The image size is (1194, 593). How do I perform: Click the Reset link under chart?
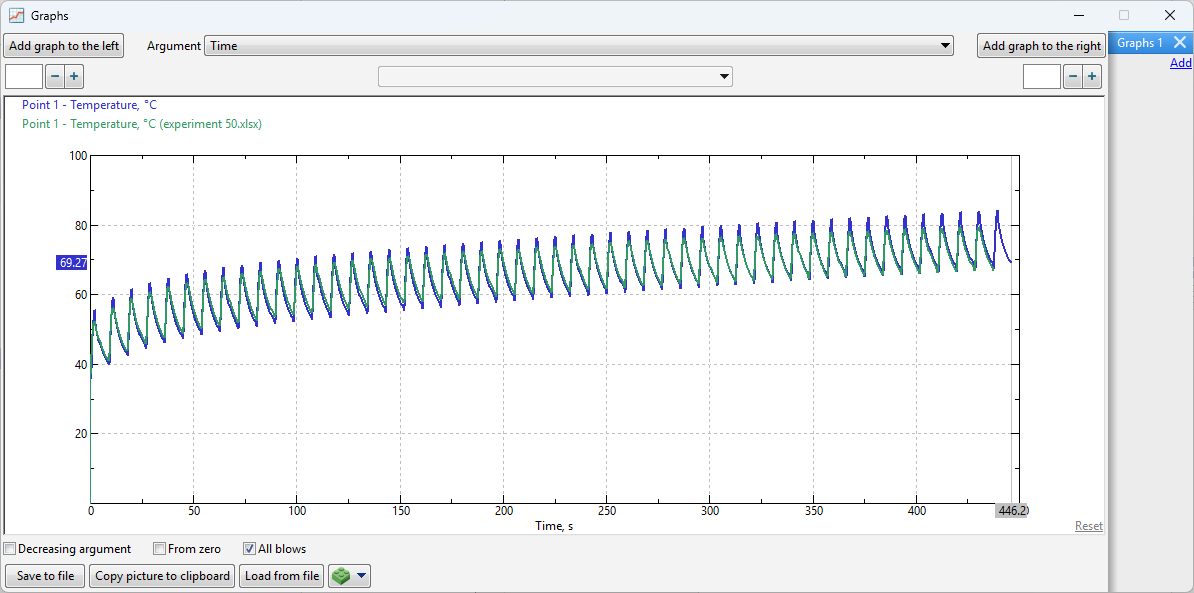coord(1088,526)
